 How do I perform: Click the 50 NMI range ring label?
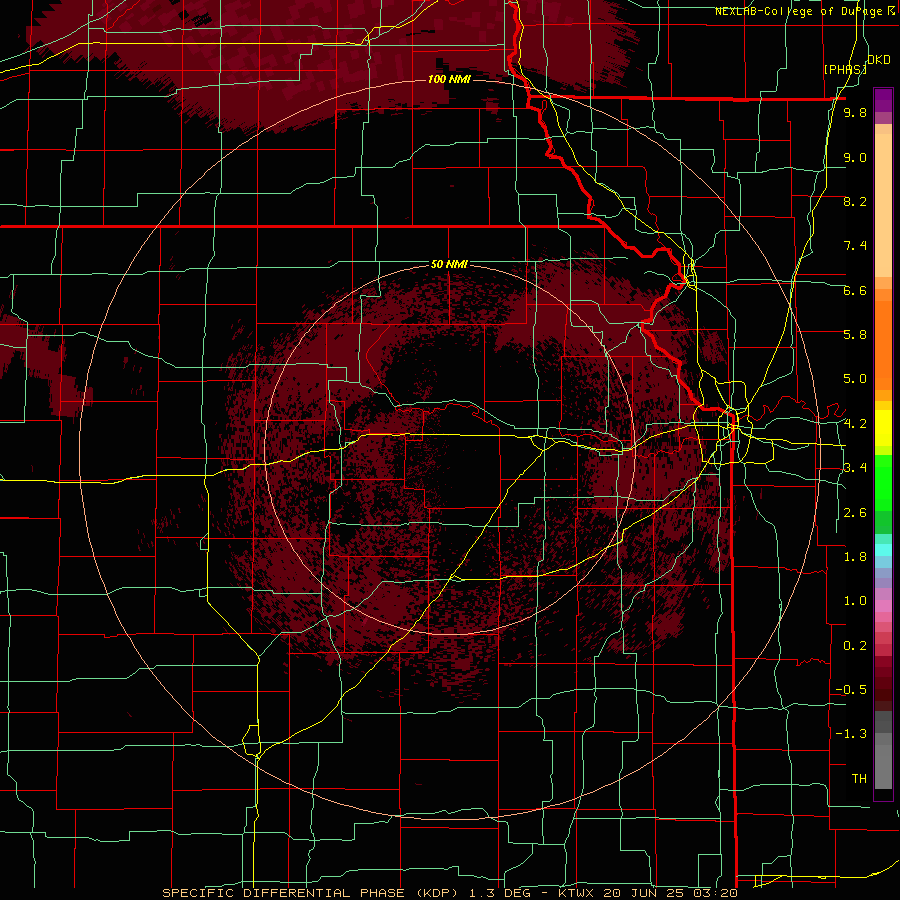click(x=449, y=264)
